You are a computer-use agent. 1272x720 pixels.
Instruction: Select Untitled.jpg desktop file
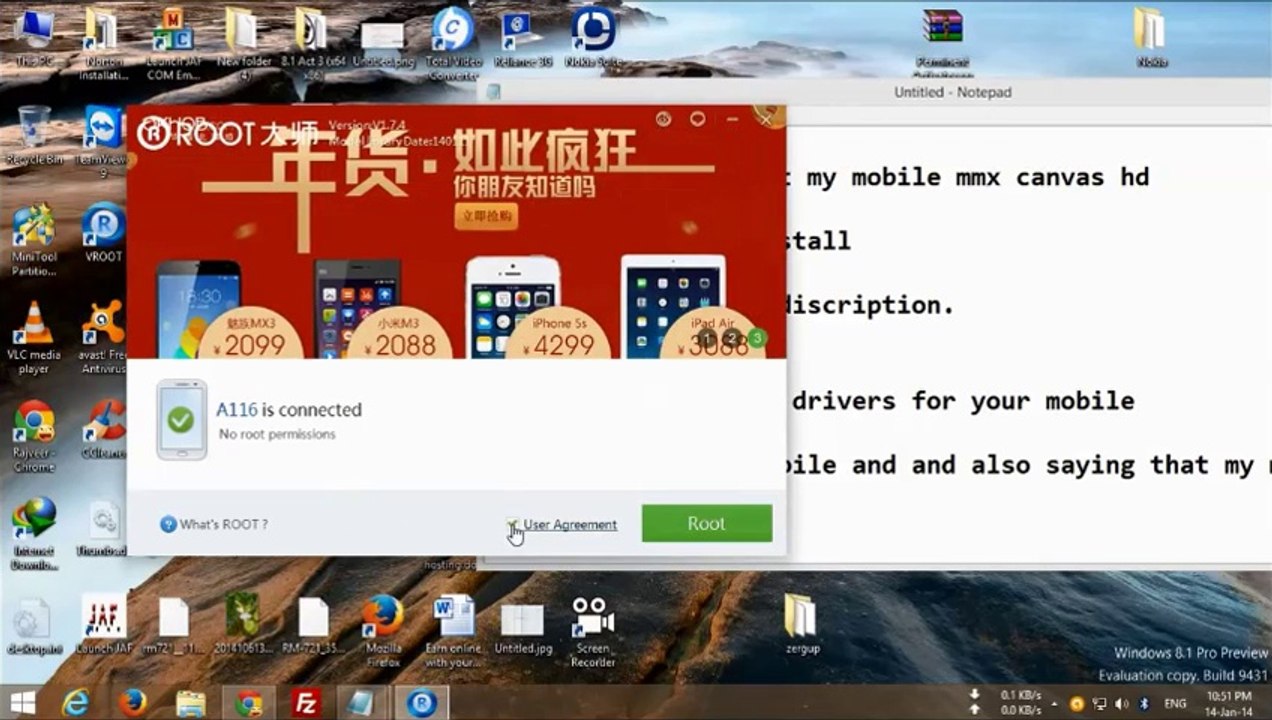coord(522,628)
